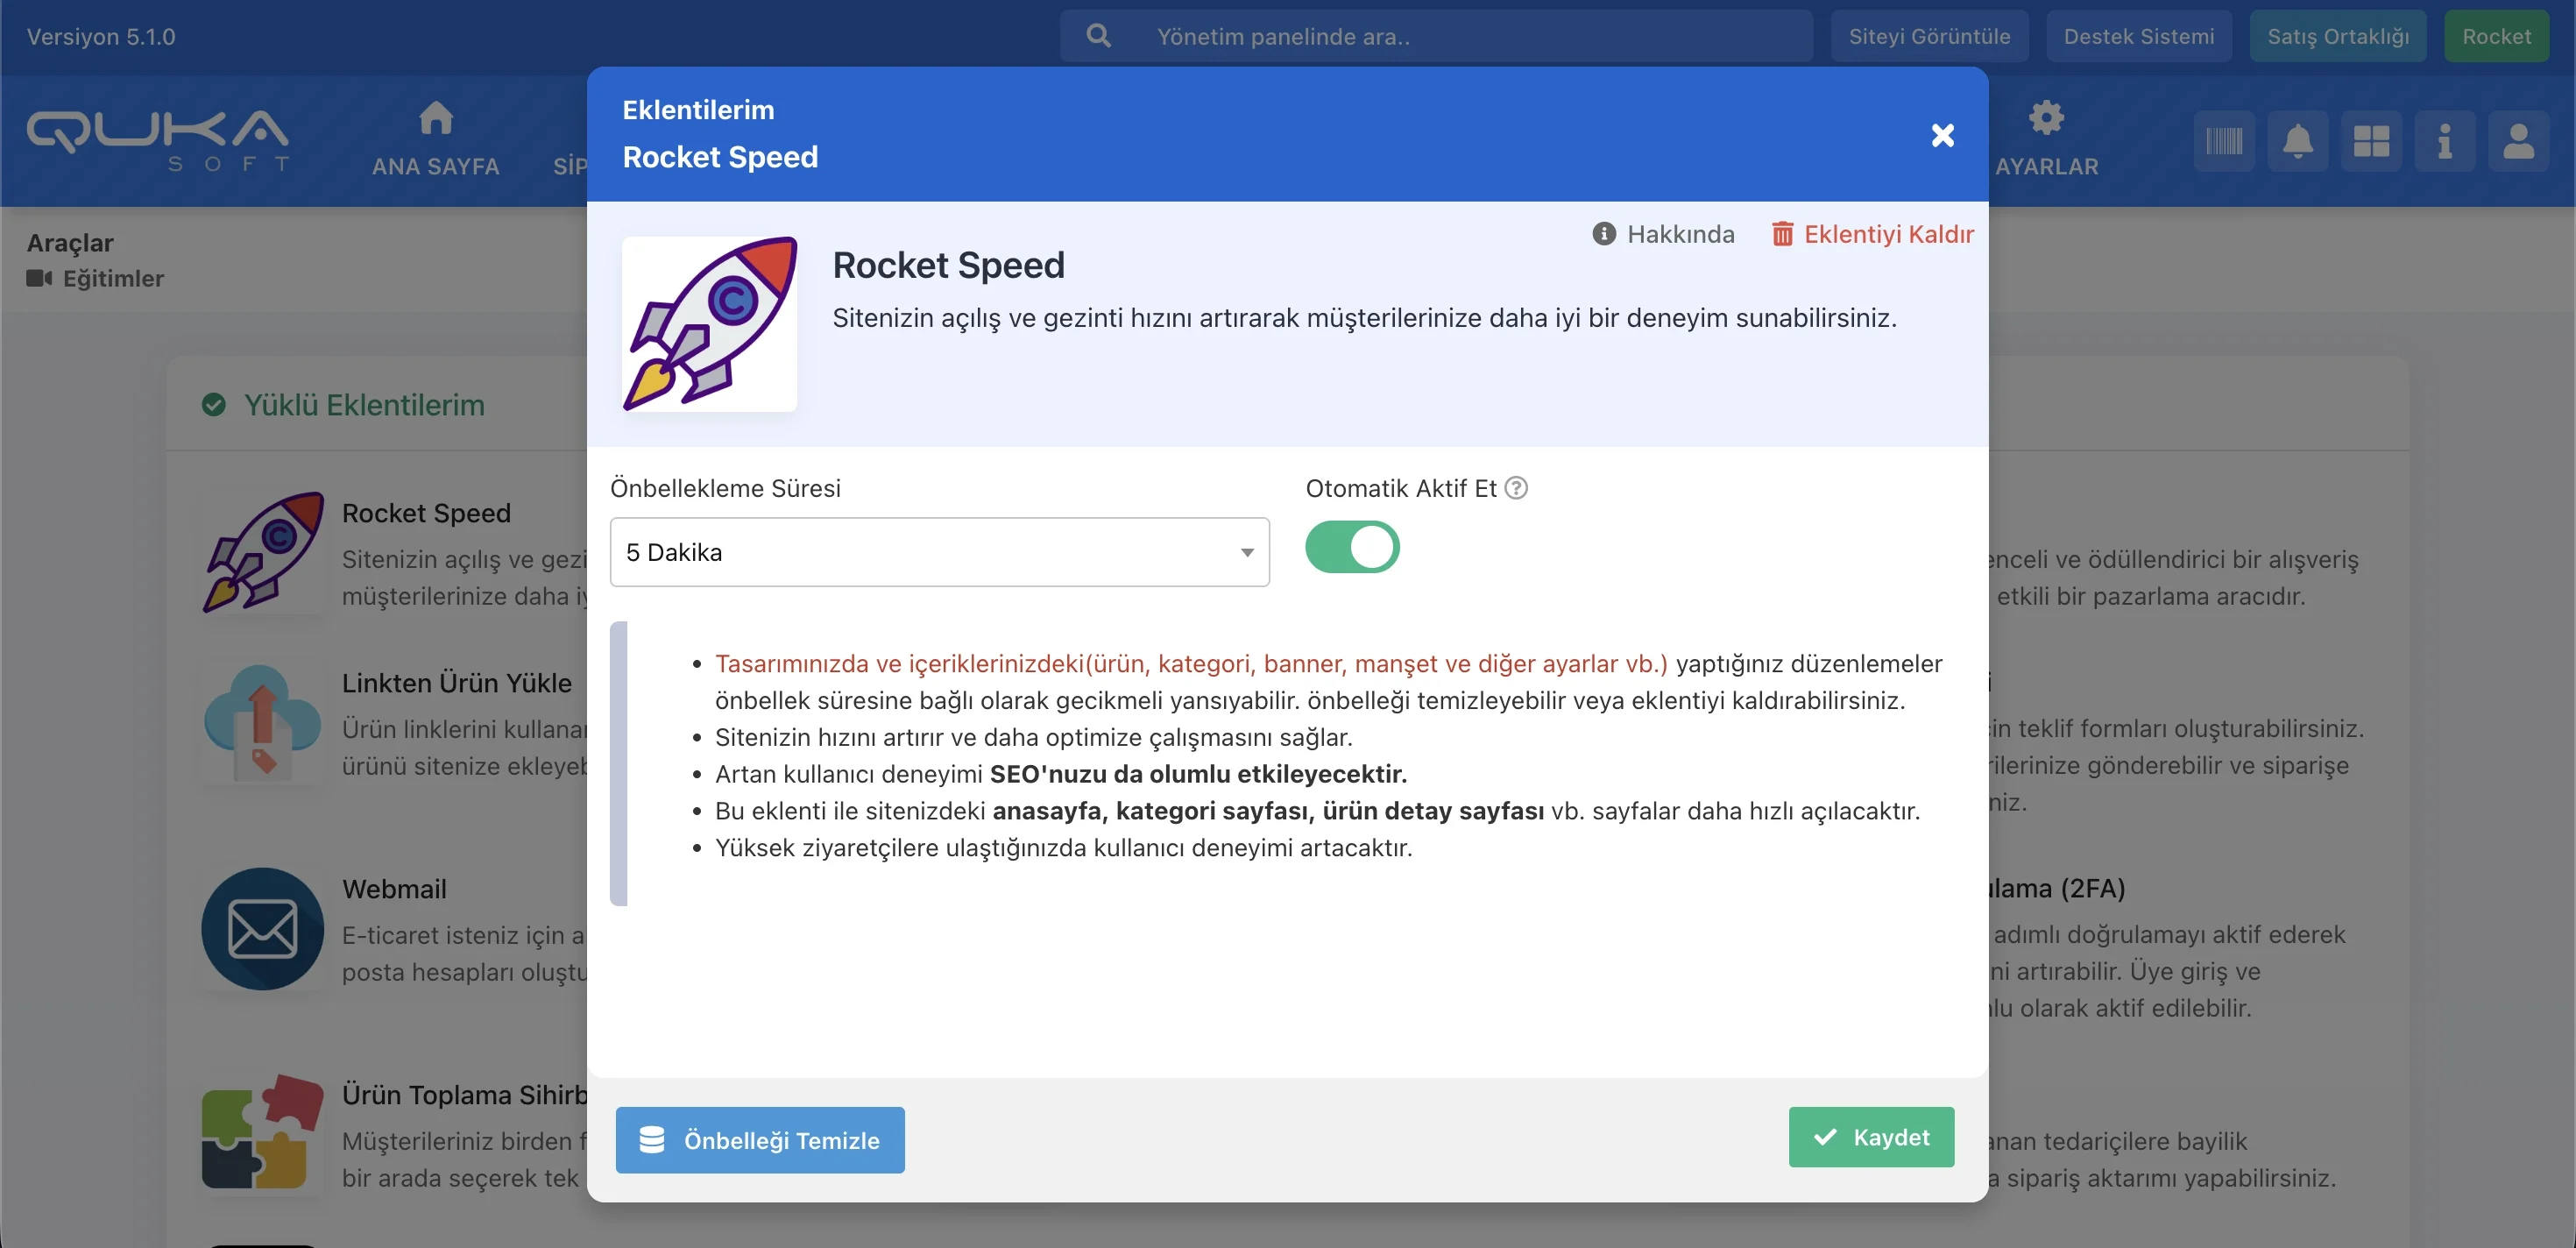Image resolution: width=2576 pixels, height=1248 pixels.
Task: Save settings with the Kaydet button
Action: (1870, 1137)
